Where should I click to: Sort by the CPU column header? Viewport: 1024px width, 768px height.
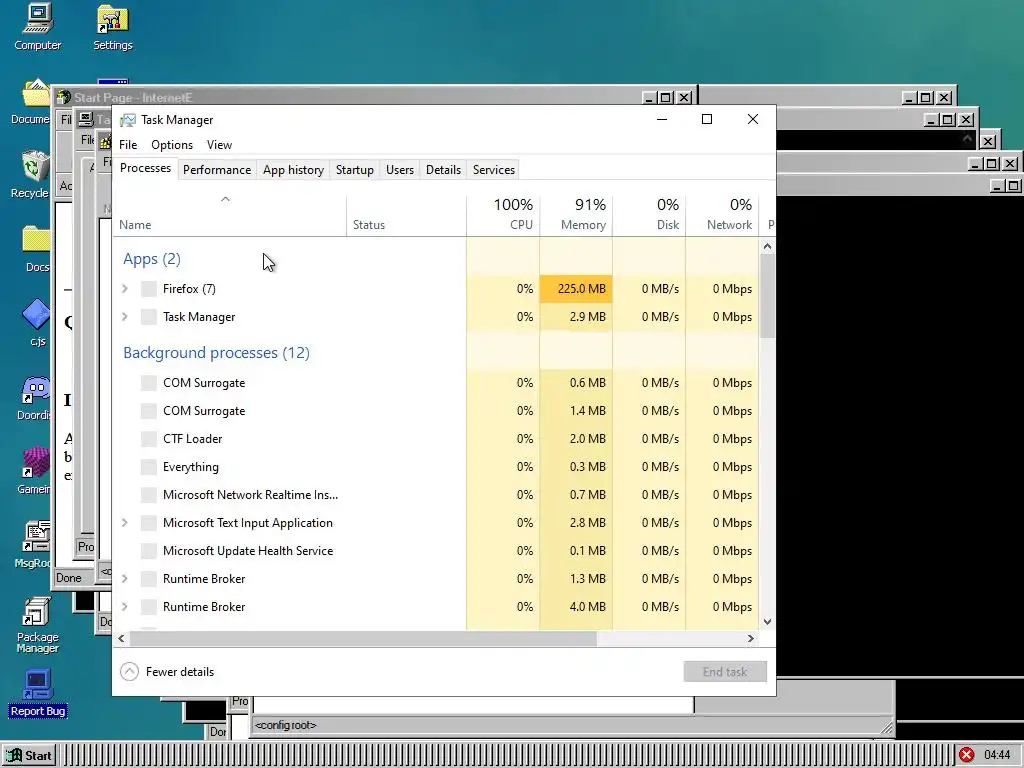pyautogui.click(x=503, y=214)
